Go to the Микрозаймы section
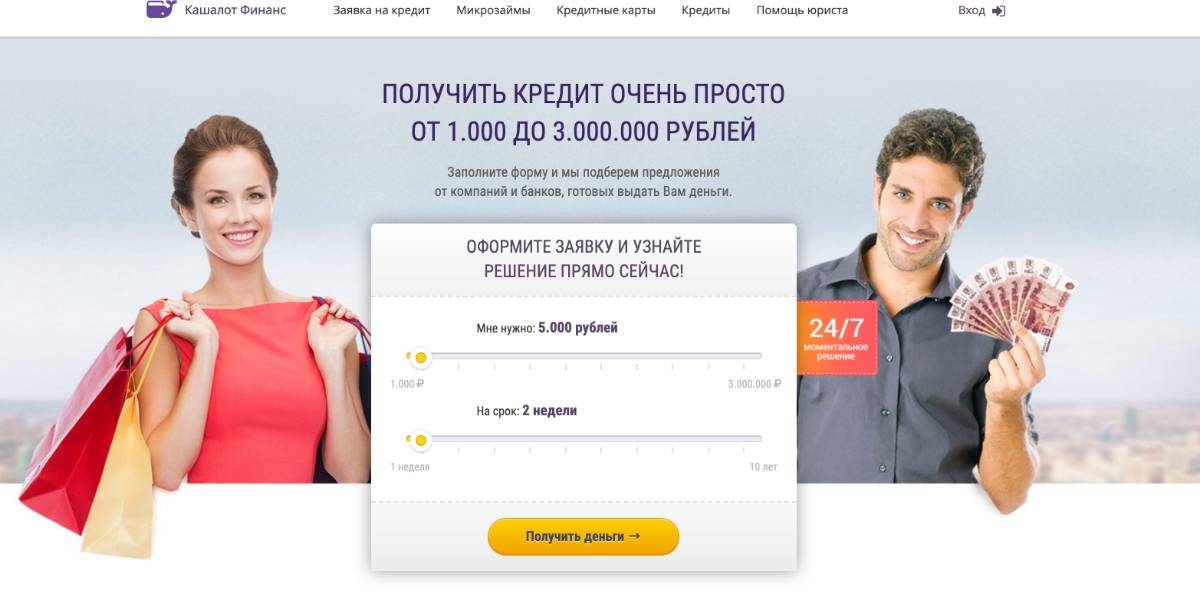The image size is (1200, 600). [493, 11]
